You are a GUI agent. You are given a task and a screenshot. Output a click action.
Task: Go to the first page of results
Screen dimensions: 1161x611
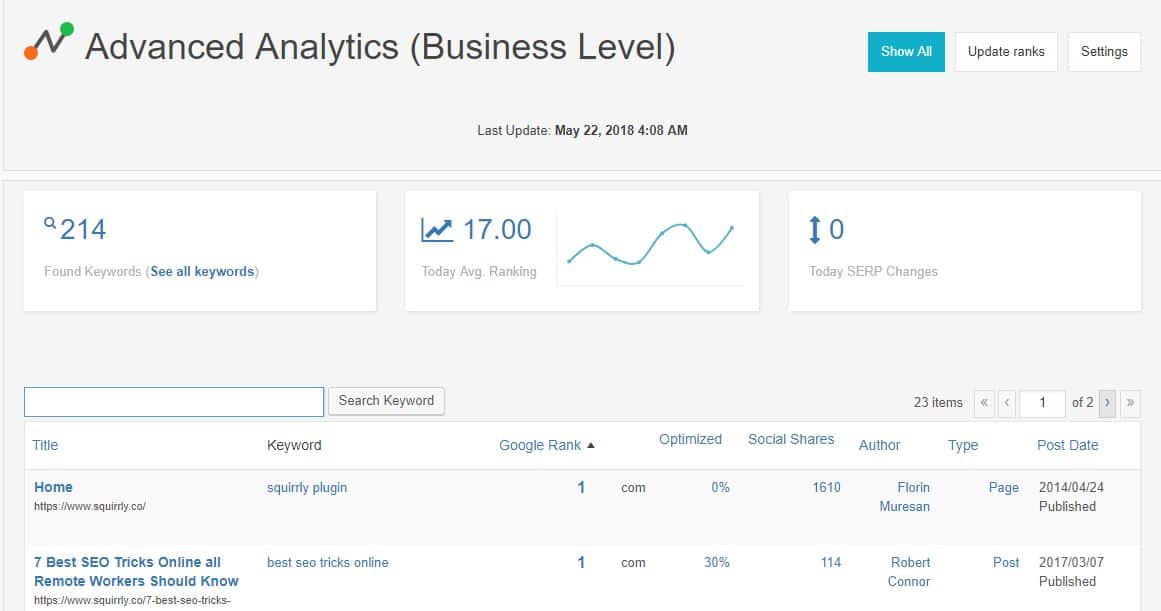pyautogui.click(x=984, y=403)
